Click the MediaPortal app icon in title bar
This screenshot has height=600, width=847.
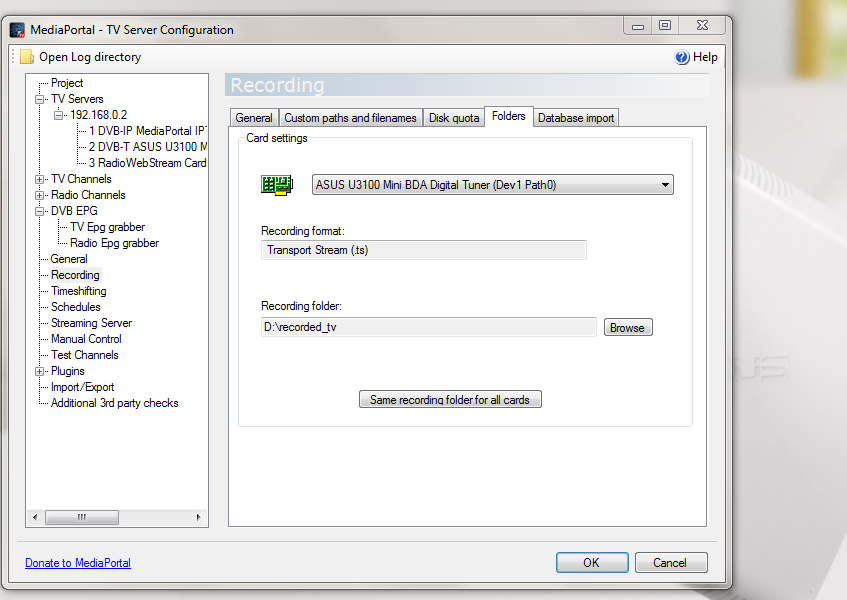pos(17,30)
